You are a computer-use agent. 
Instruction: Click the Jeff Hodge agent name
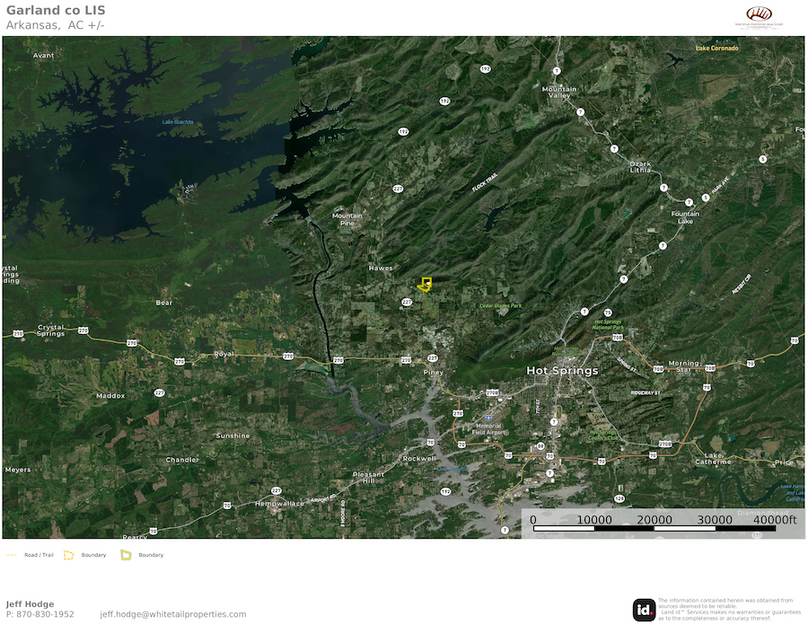click(x=30, y=604)
